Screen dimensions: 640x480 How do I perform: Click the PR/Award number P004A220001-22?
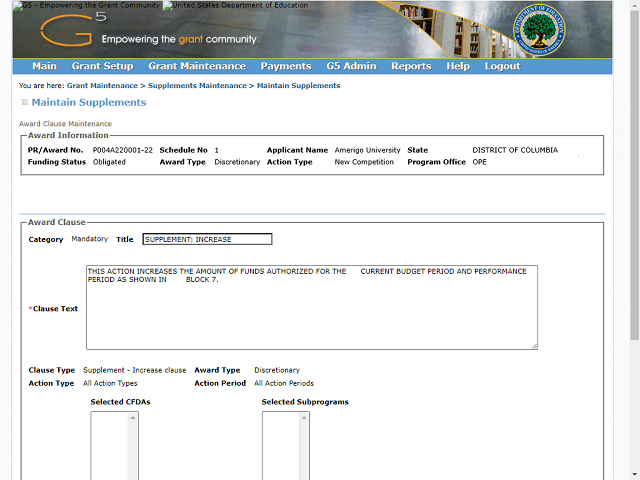coord(122,150)
